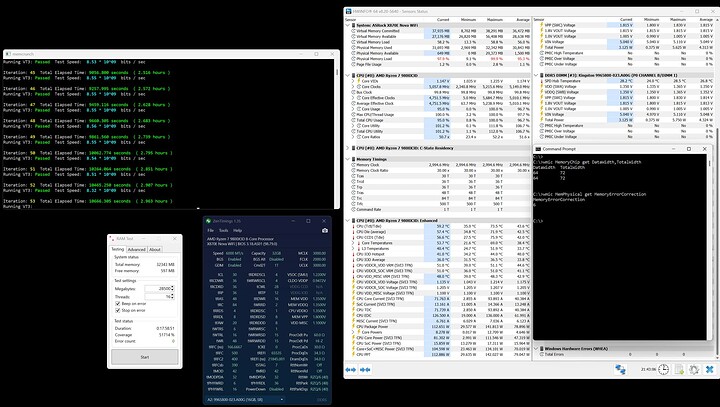Click HWiNFO reset clock icon
This screenshot has height=407, width=720.
click(664, 369)
